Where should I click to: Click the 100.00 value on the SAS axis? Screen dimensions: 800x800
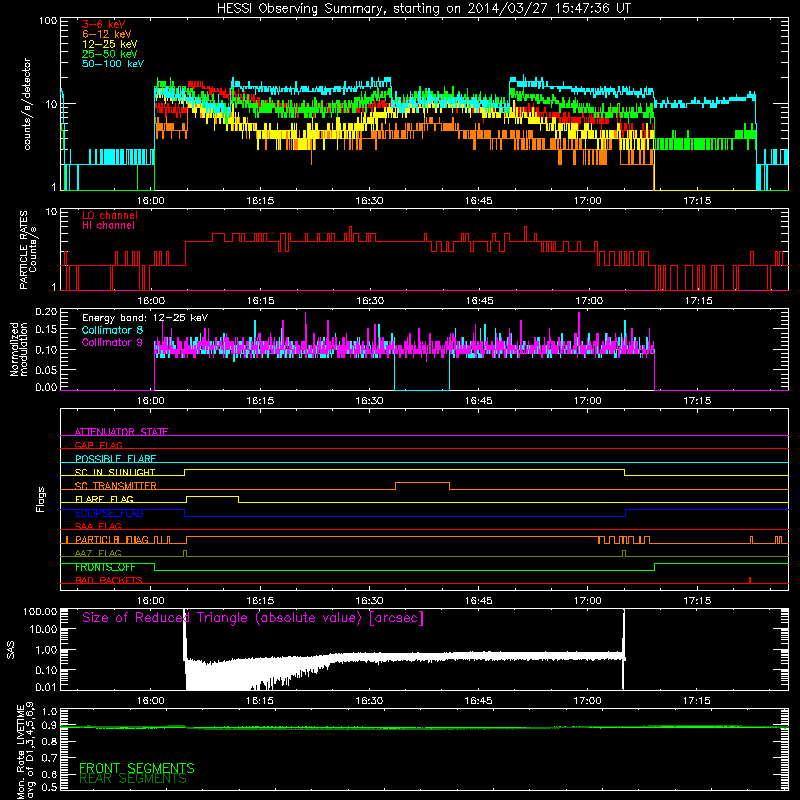pyautogui.click(x=40, y=611)
